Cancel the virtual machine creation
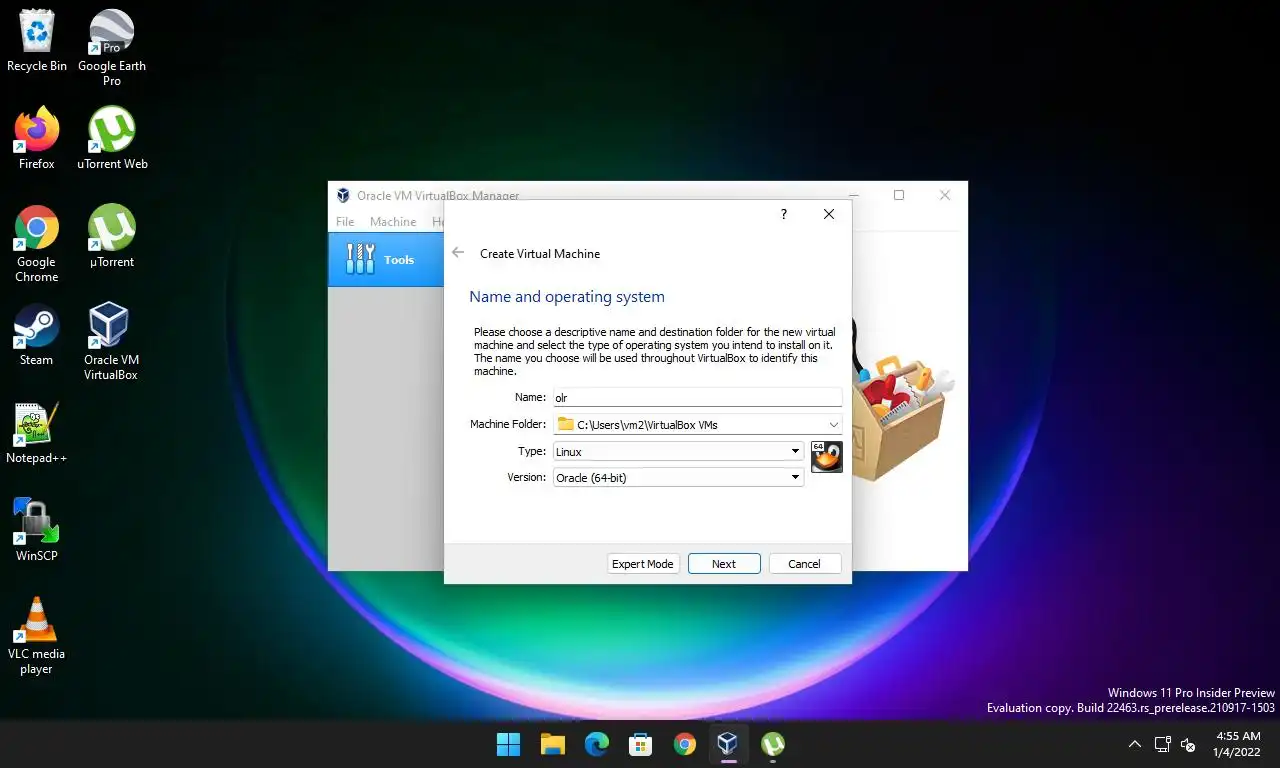Viewport: 1280px width, 768px height. [x=804, y=564]
